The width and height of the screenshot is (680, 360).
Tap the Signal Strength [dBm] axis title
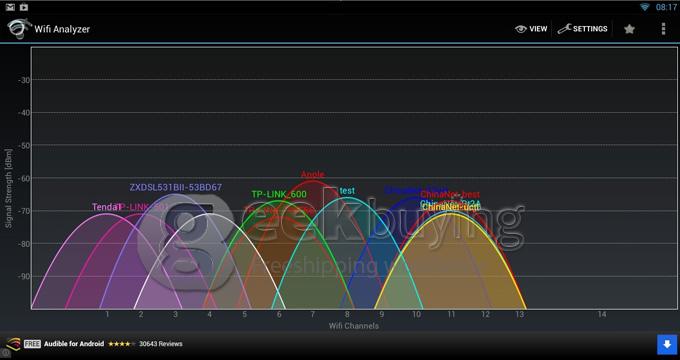[9, 188]
